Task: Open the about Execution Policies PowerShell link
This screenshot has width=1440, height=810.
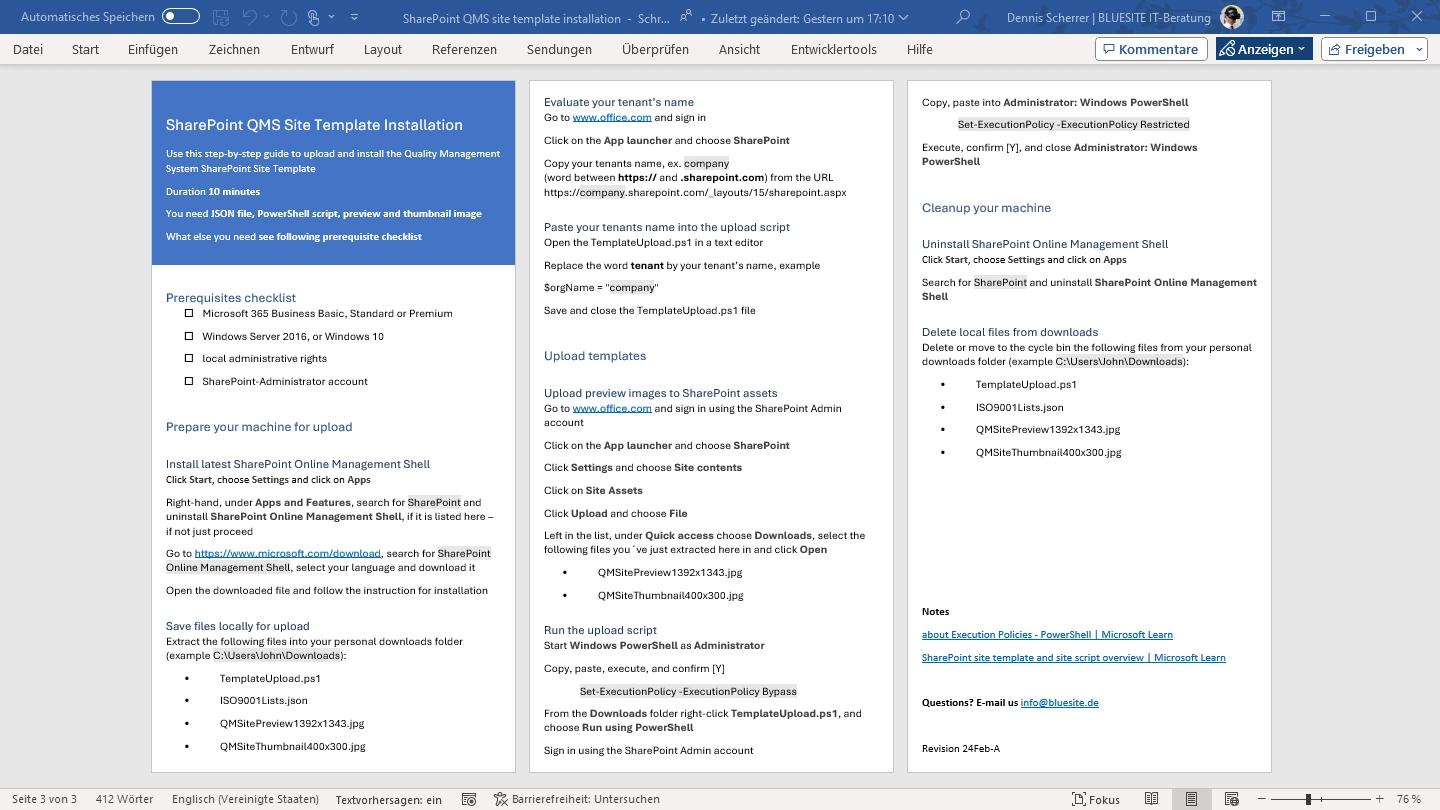Action: tap(1047, 634)
